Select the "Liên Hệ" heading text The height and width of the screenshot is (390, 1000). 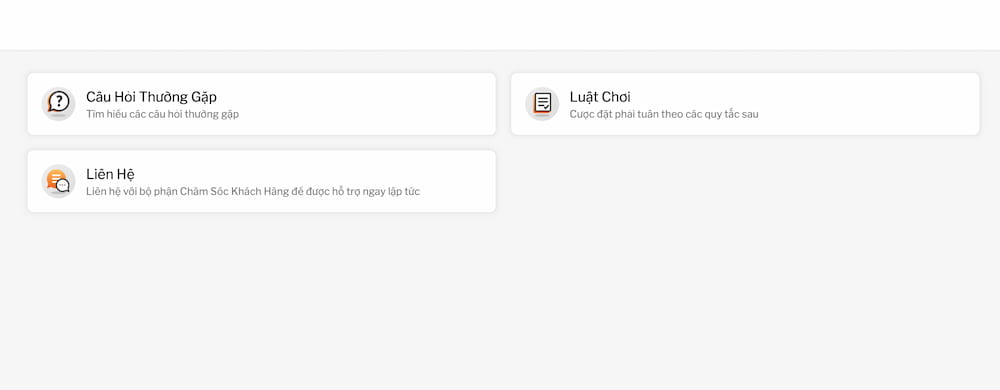[110, 174]
